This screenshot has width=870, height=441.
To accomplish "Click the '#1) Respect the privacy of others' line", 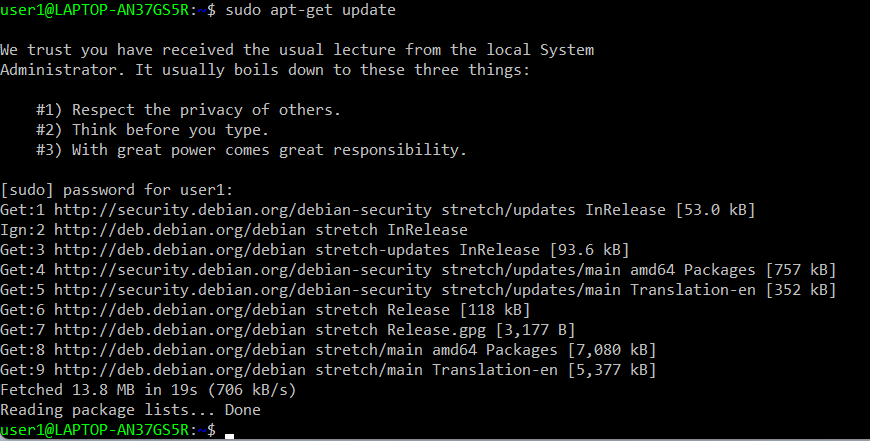I will (x=188, y=109).
